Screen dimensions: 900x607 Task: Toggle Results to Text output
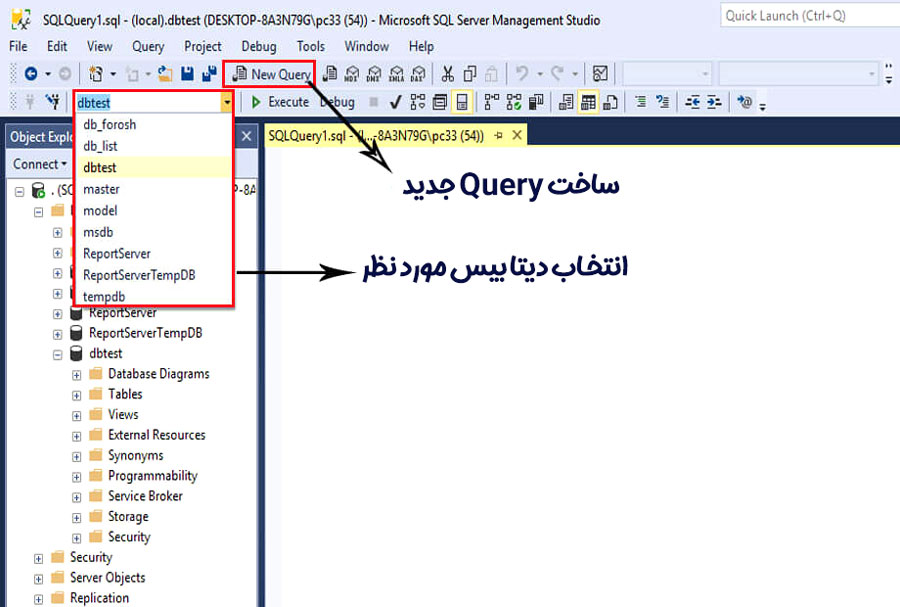tap(566, 102)
